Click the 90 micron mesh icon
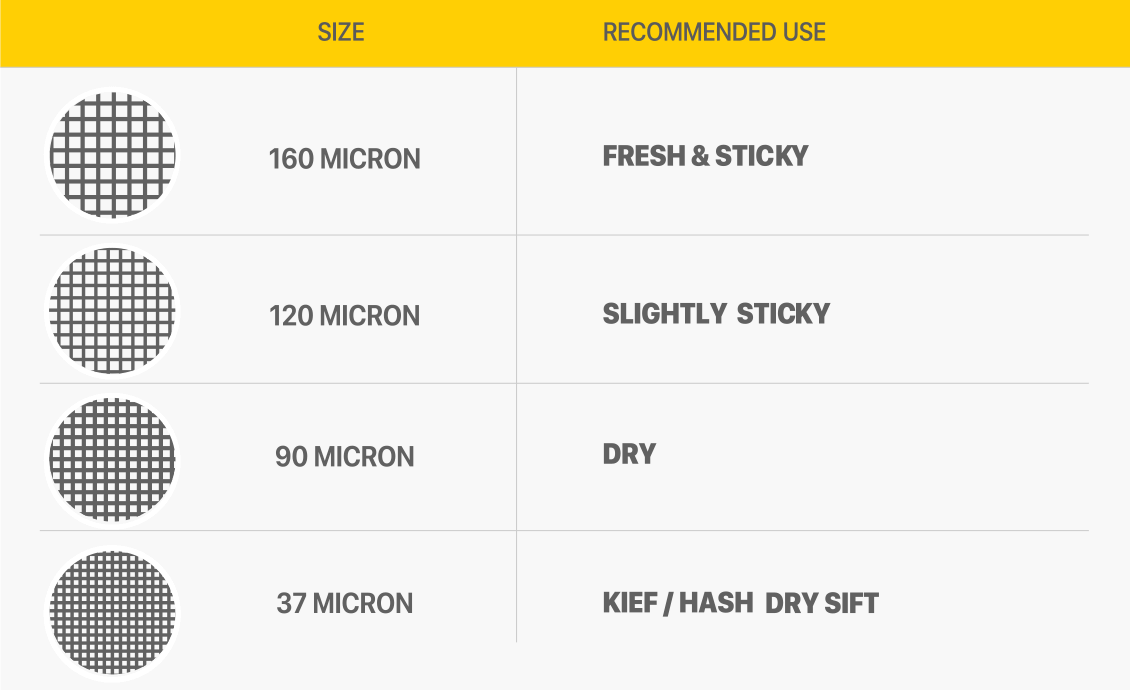 click(112, 459)
